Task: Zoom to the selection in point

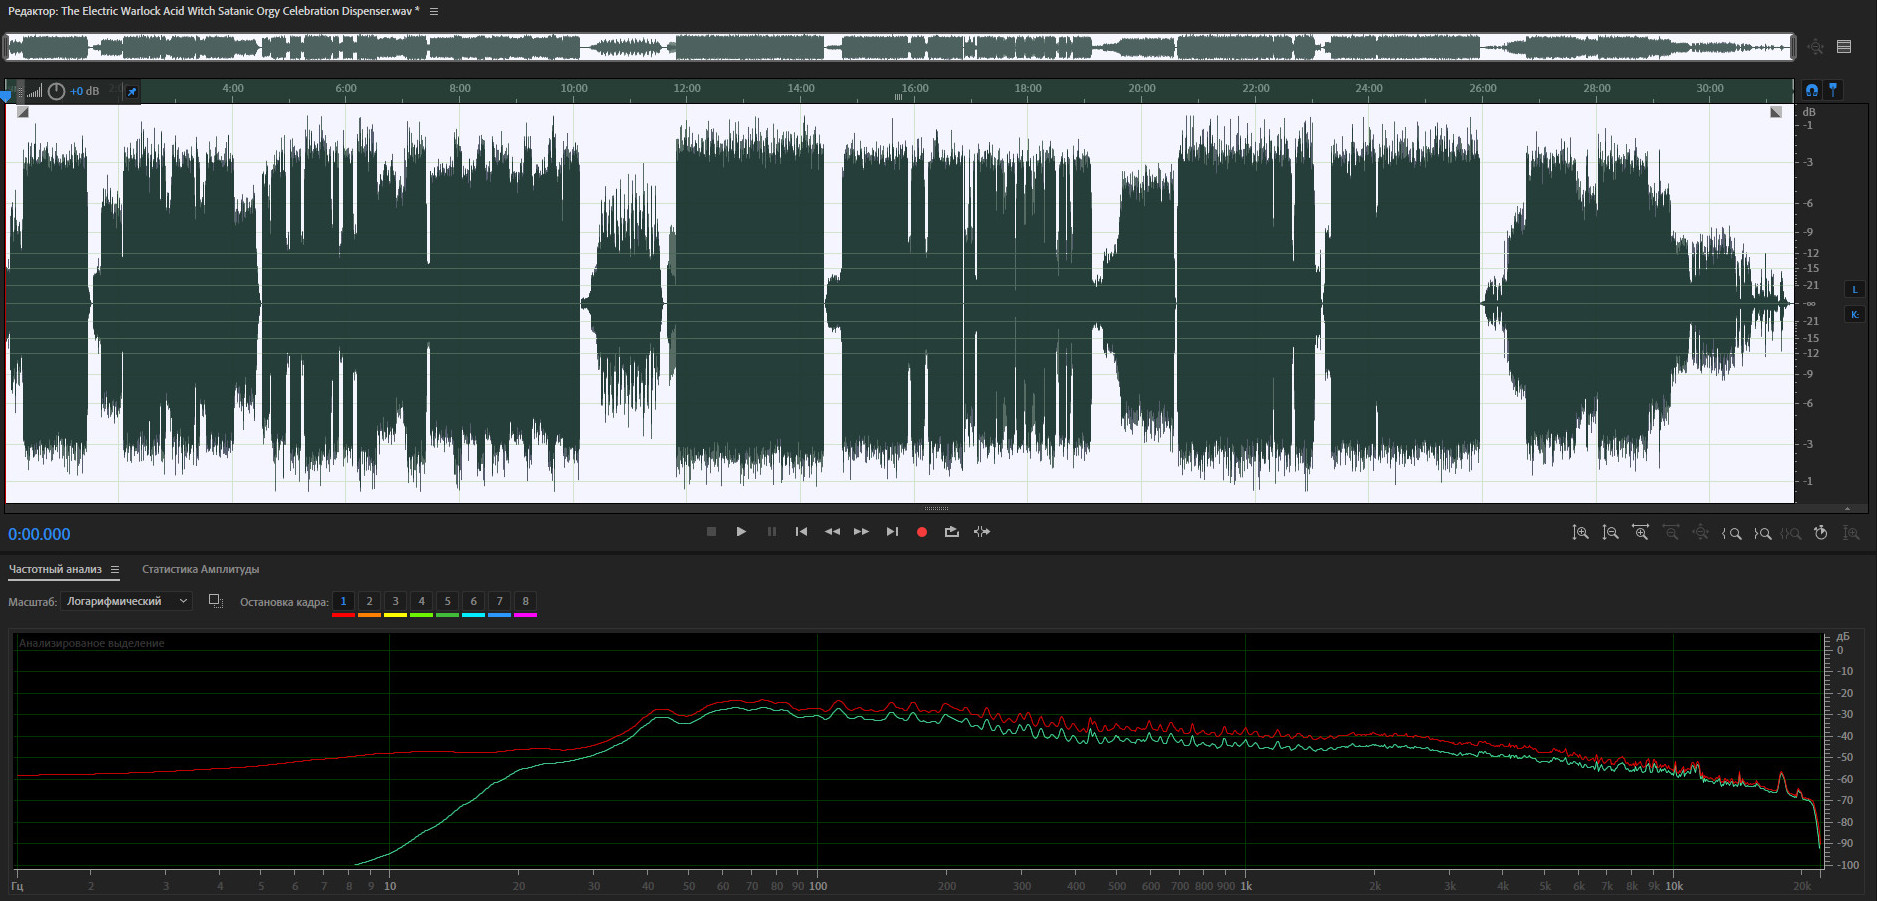Action: [x=1731, y=533]
